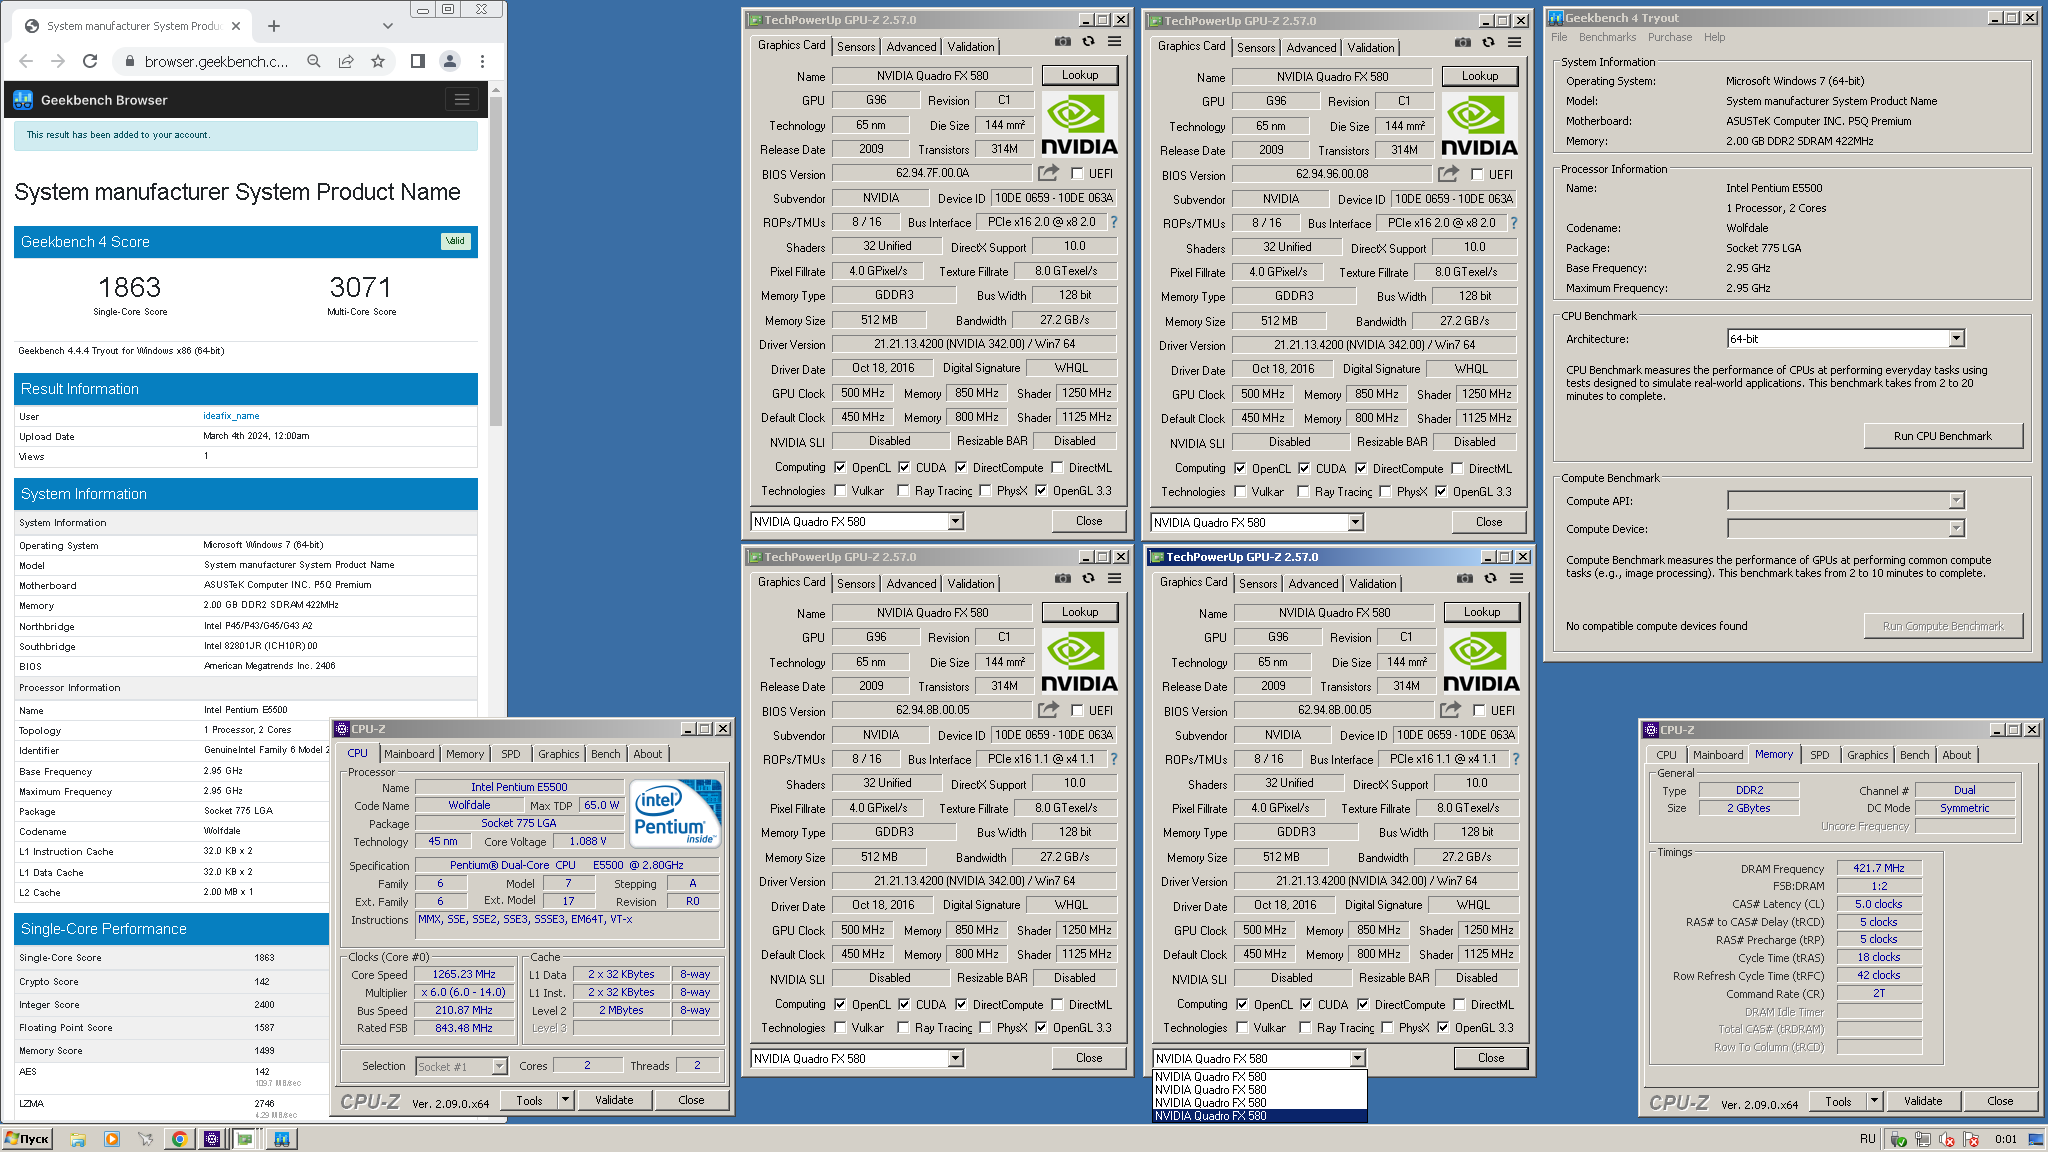The height and width of the screenshot is (1152, 2048).
Task: Click refresh icon in active GPU-Z window
Action: pyautogui.click(x=1490, y=579)
